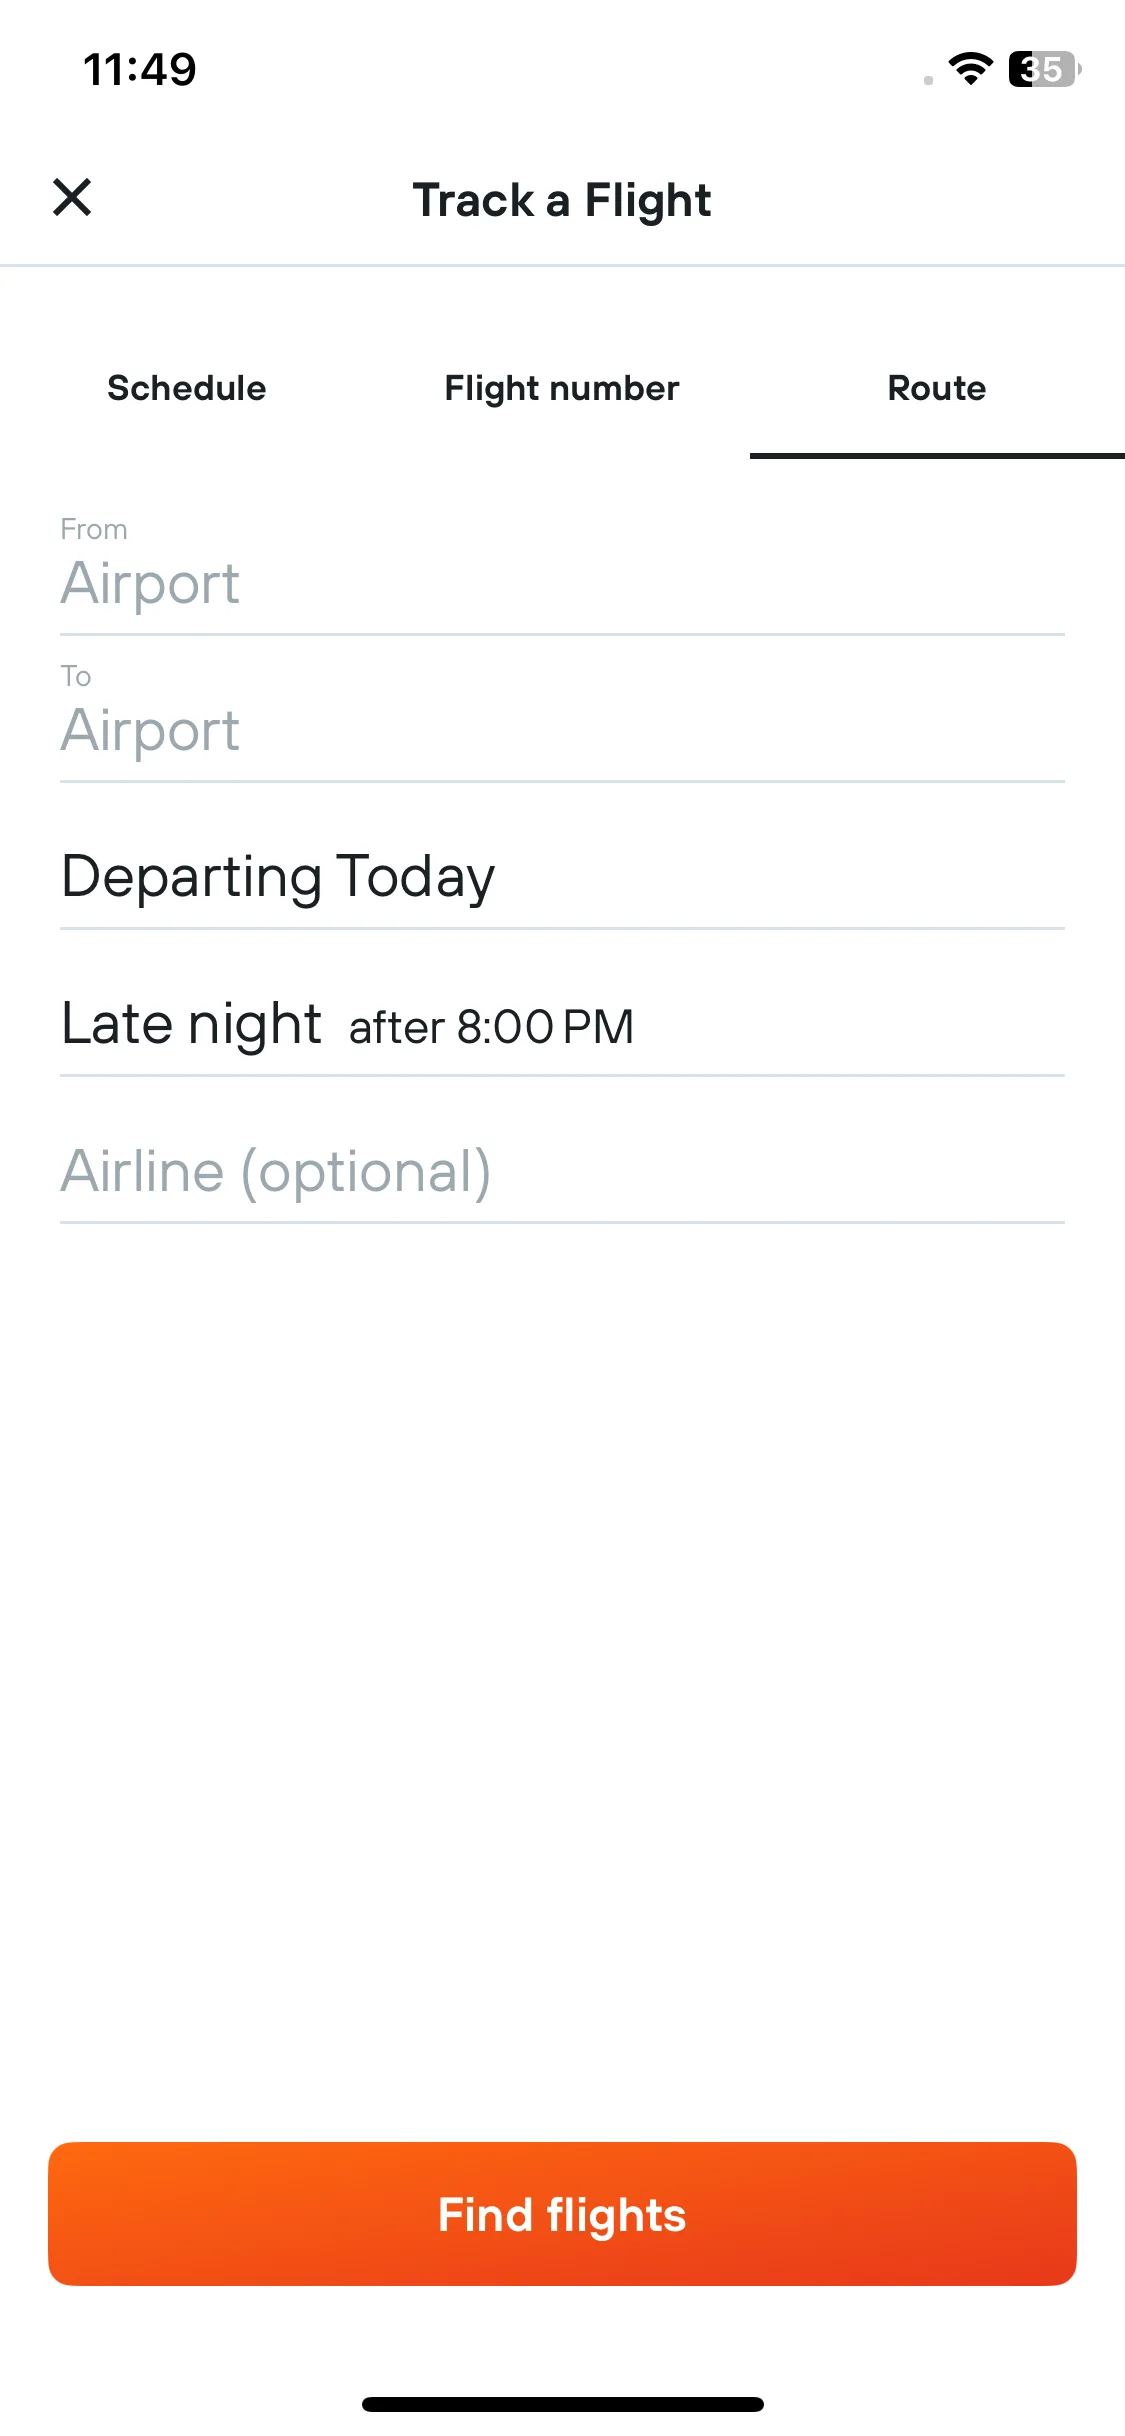Switch to the Flight number tab
1125x2436 pixels.
click(x=562, y=388)
